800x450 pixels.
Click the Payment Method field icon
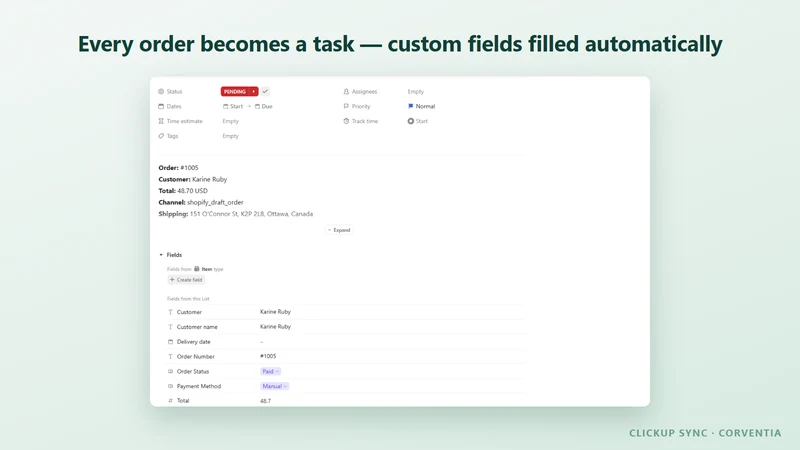click(x=170, y=386)
